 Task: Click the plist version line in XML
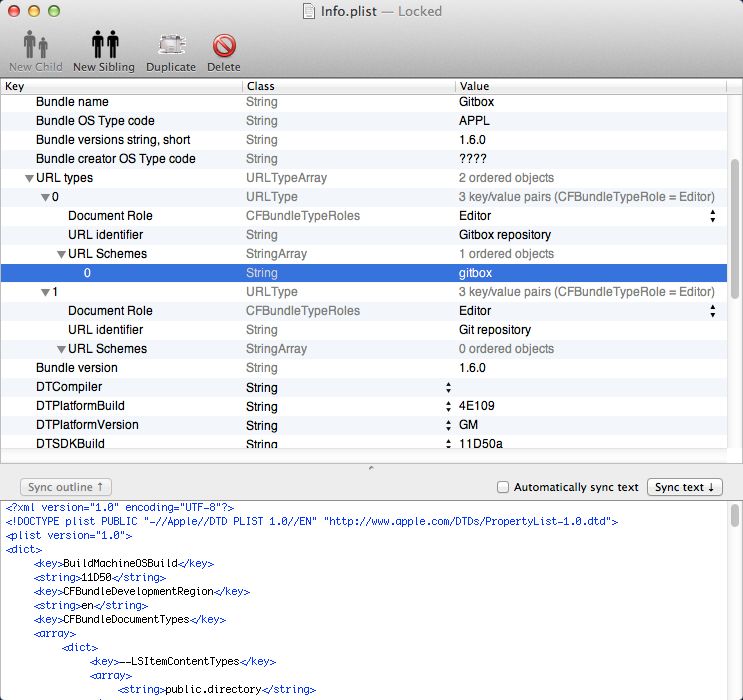(x=69, y=536)
